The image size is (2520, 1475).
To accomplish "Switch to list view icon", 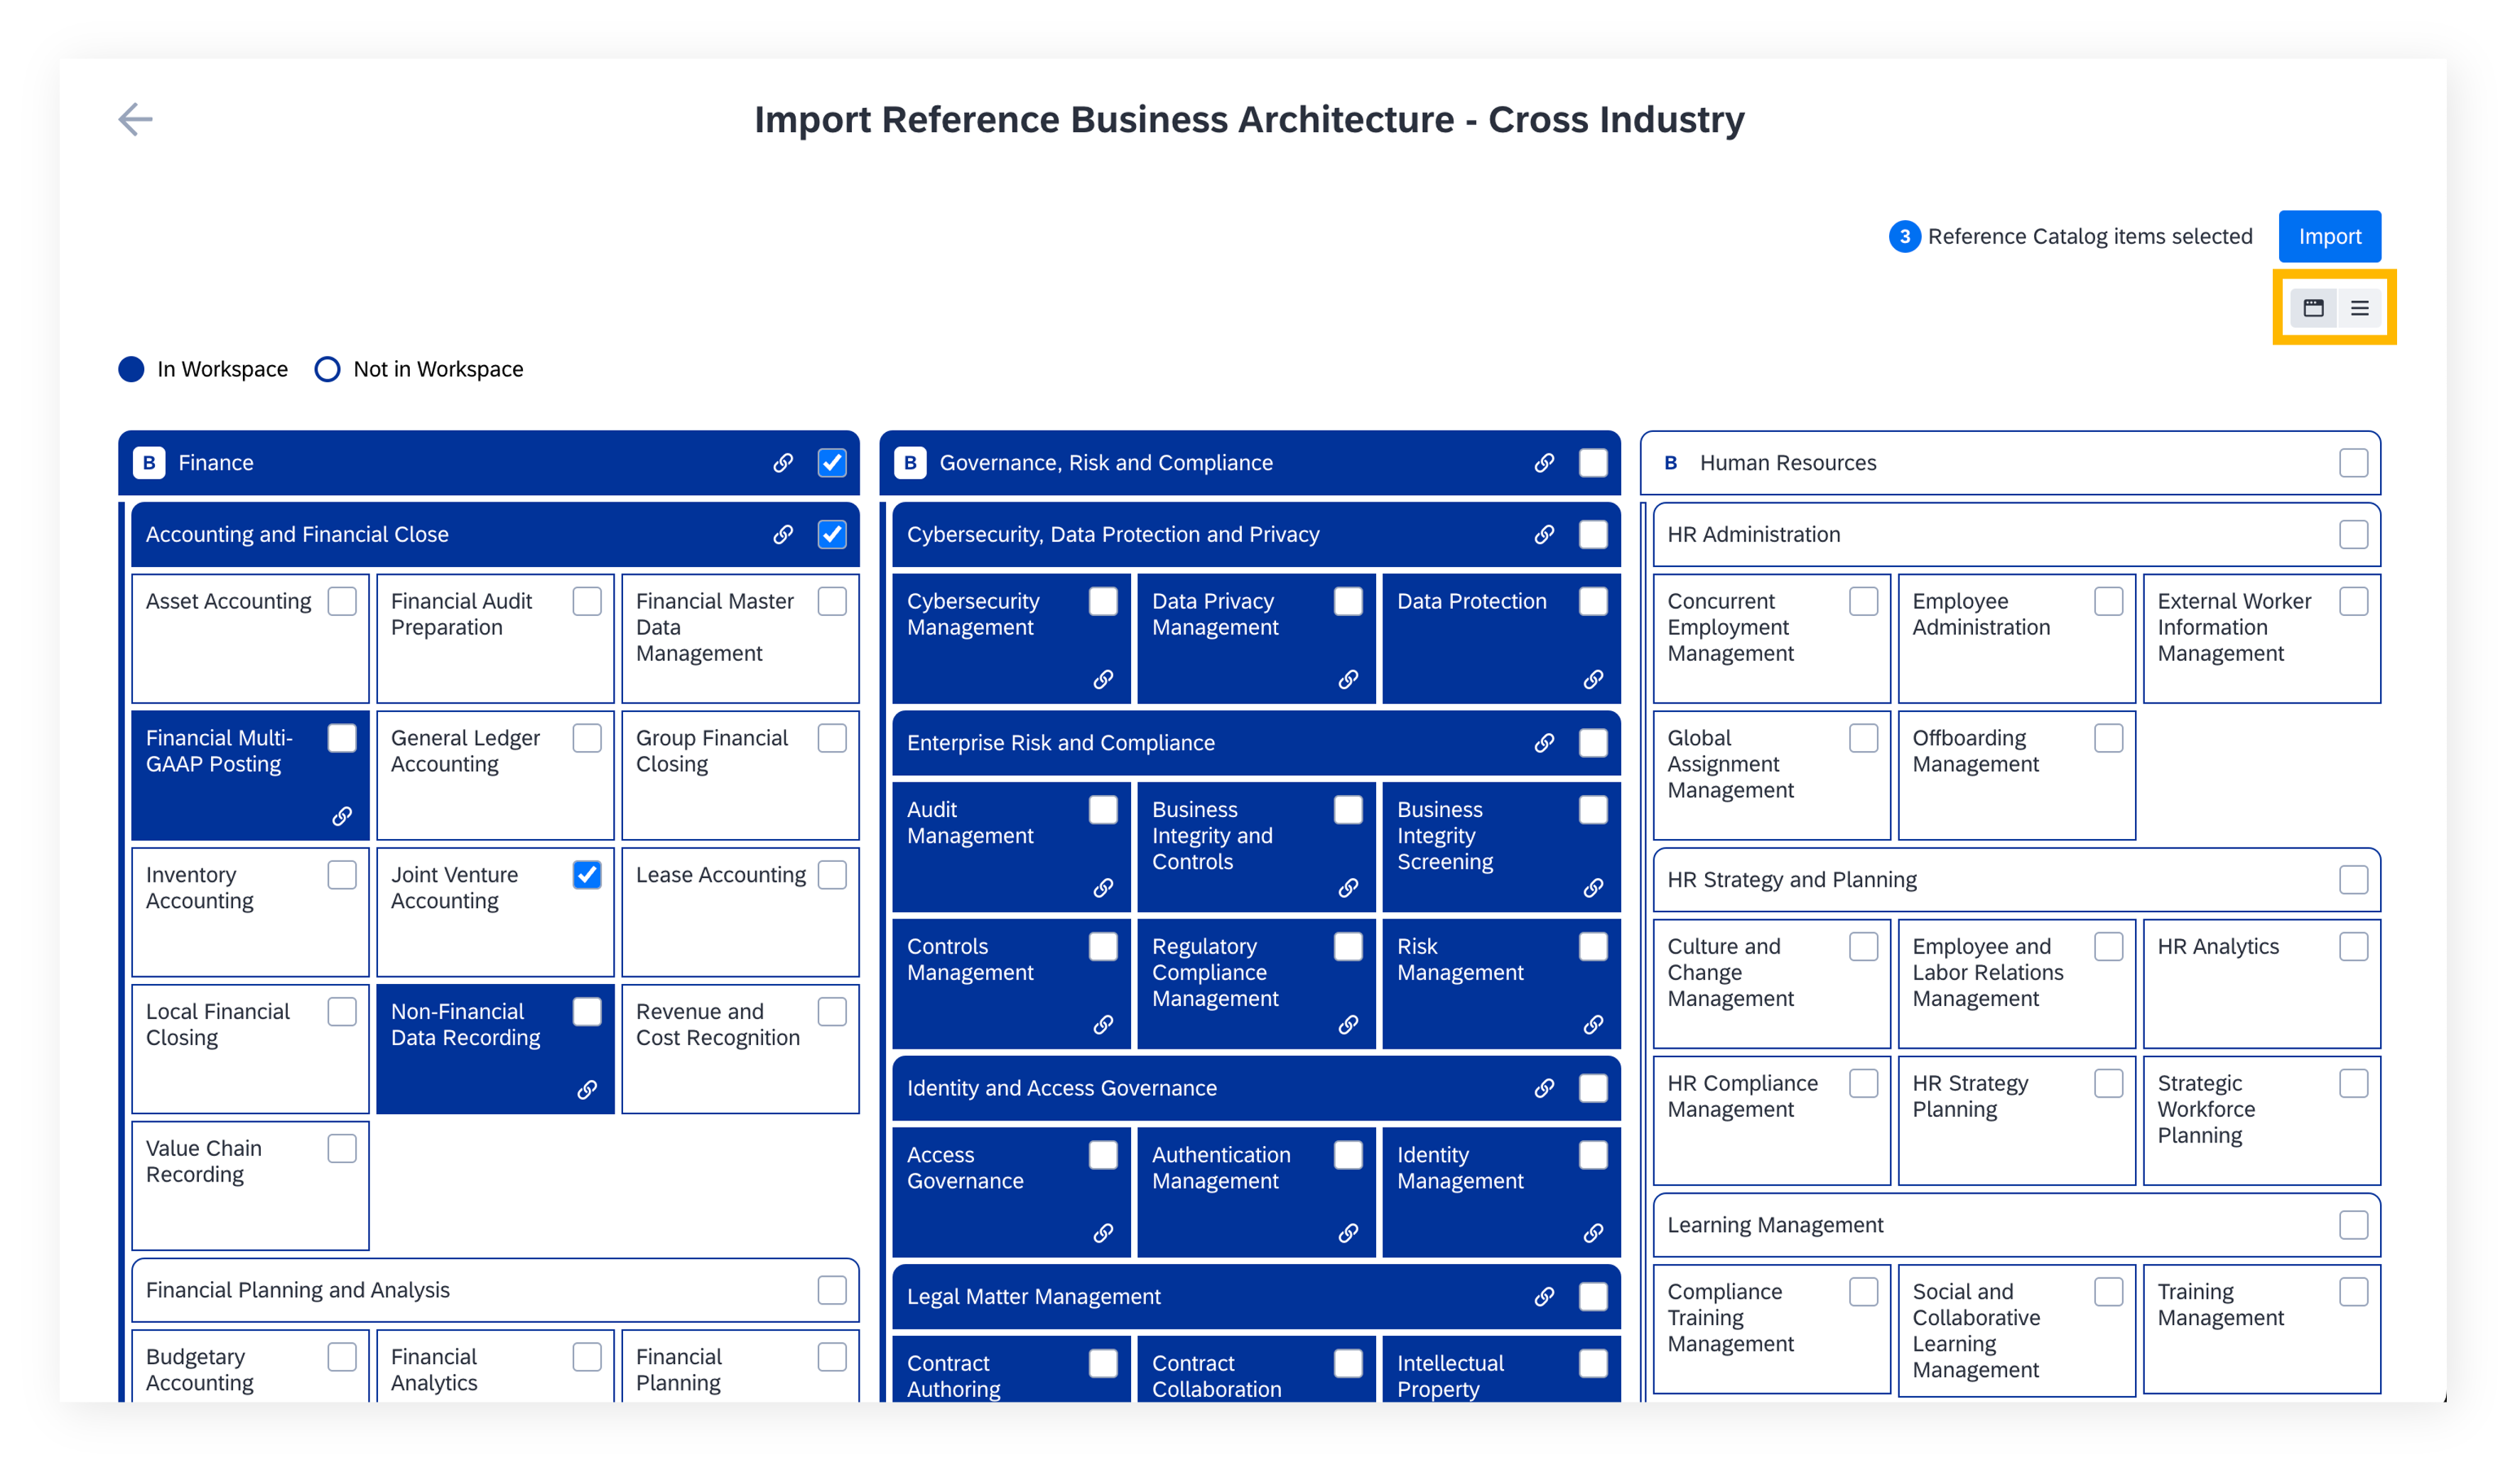I will click(2359, 308).
